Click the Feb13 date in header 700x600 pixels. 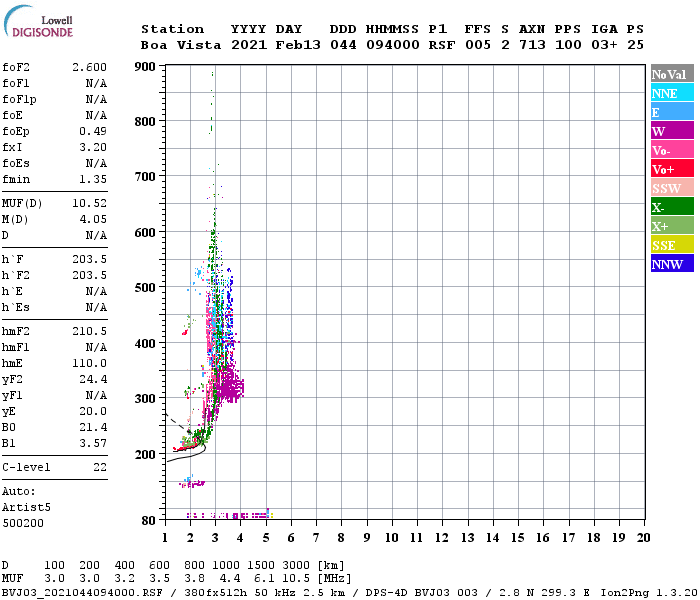(x=298, y=45)
